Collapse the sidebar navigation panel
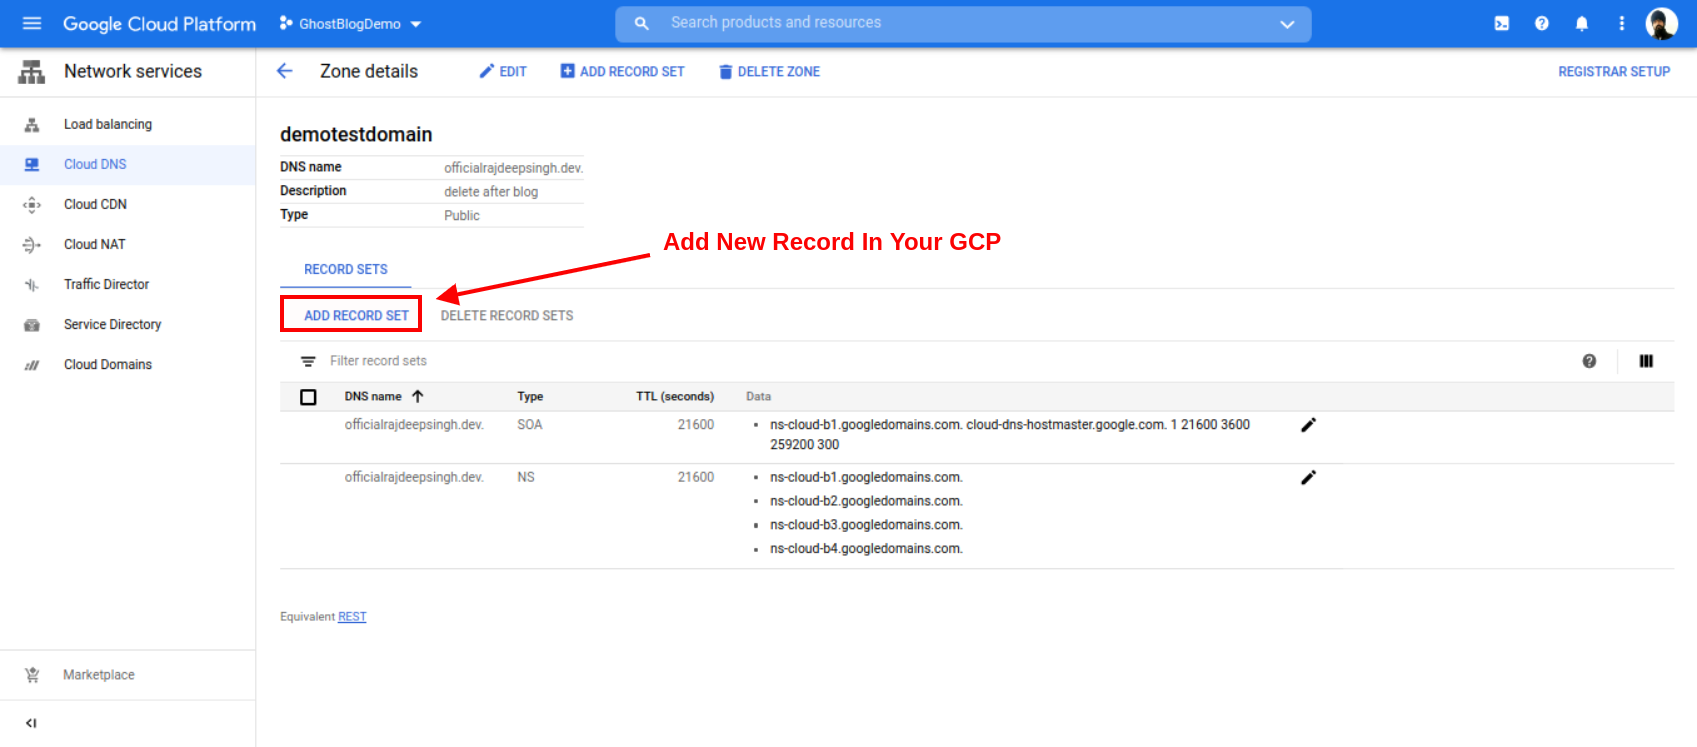The height and width of the screenshot is (747, 1697). pos(31,723)
